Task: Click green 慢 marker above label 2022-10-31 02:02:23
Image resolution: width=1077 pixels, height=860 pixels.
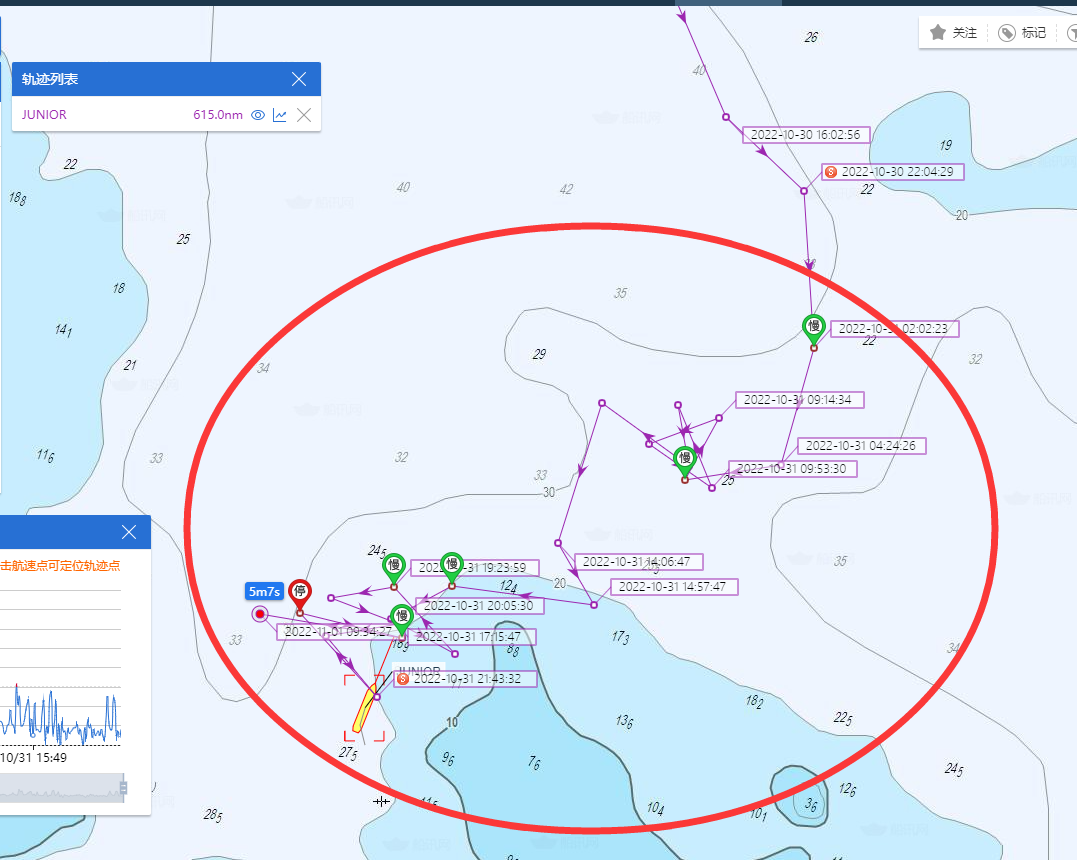Action: click(x=813, y=328)
